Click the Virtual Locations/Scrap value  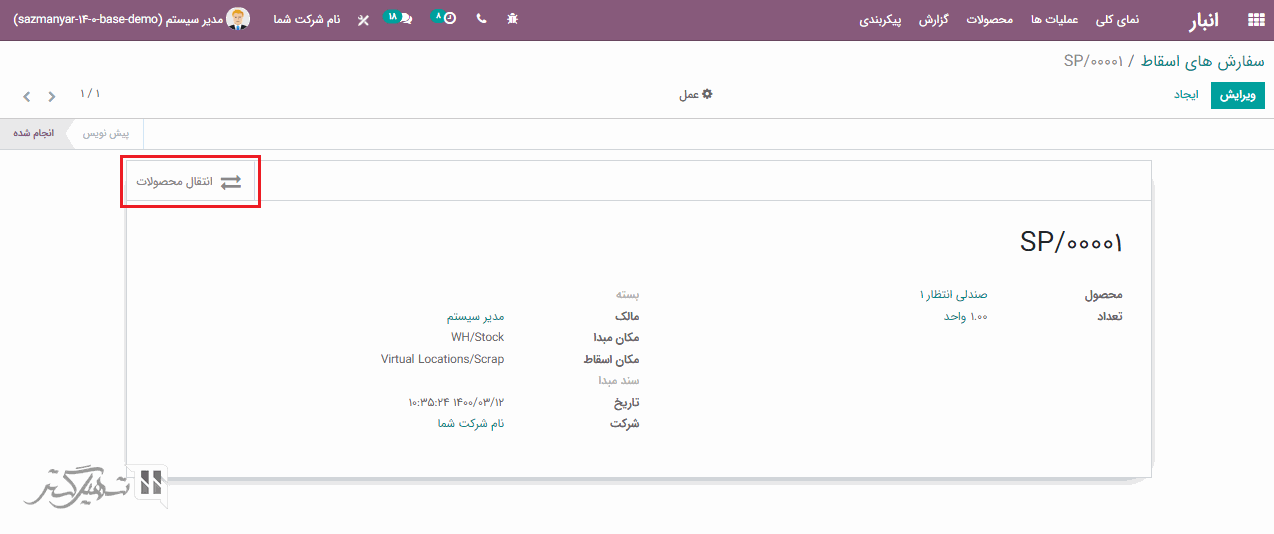point(443,359)
